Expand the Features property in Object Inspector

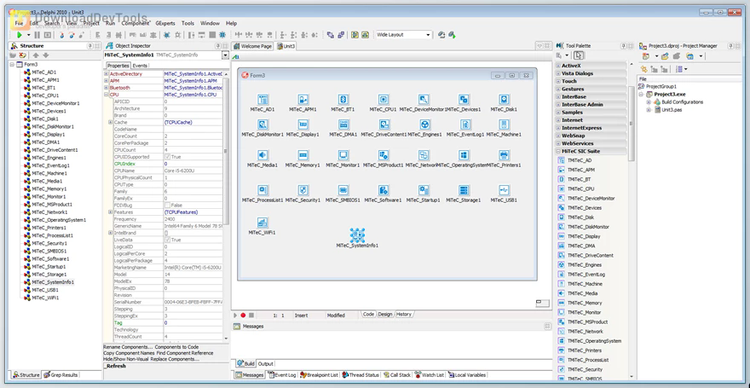(x=110, y=212)
